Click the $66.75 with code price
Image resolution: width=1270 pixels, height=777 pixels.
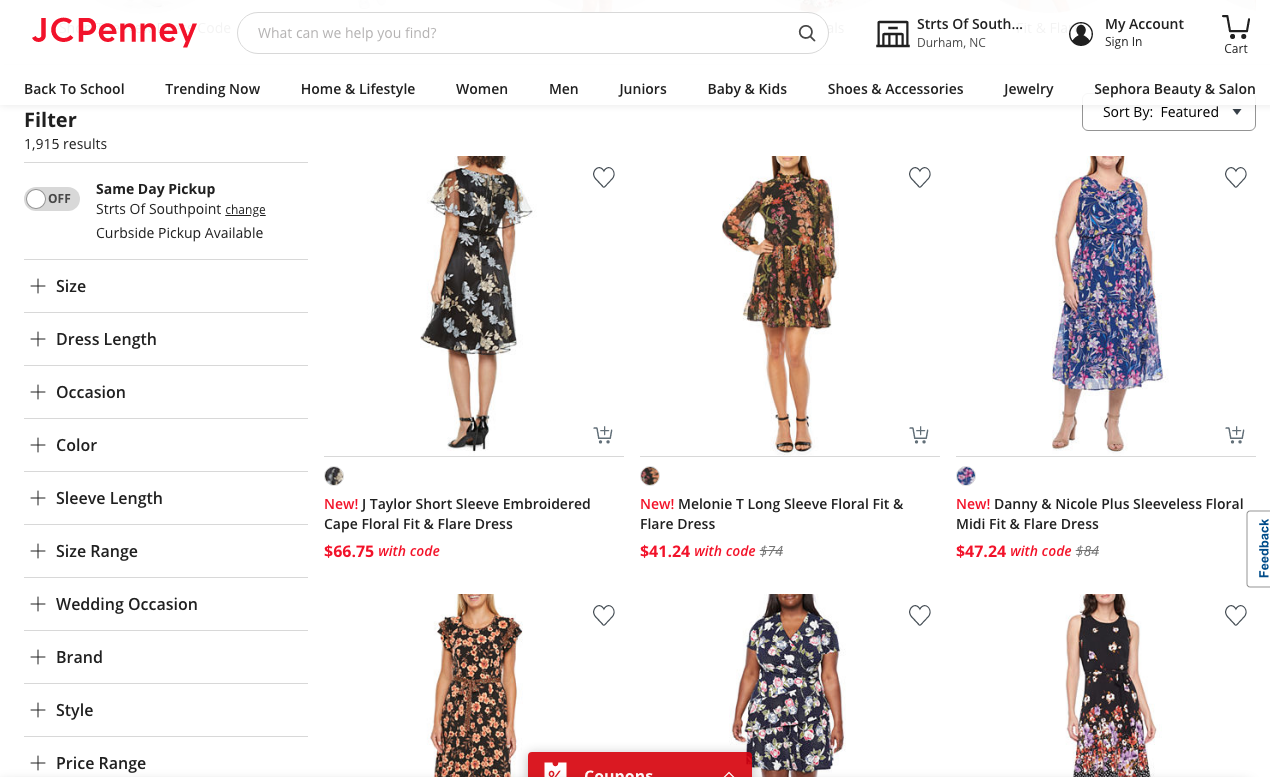tap(382, 551)
